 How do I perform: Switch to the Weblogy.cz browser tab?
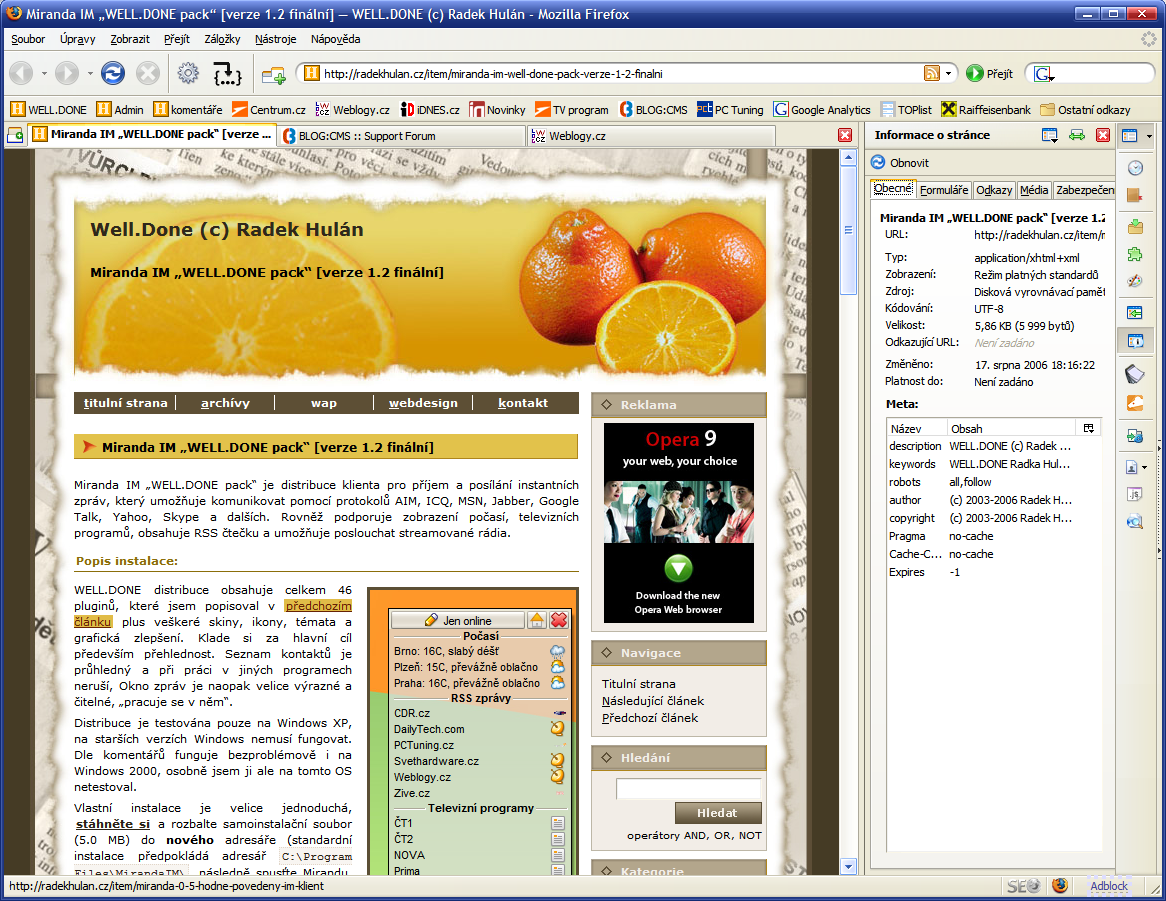click(x=651, y=136)
